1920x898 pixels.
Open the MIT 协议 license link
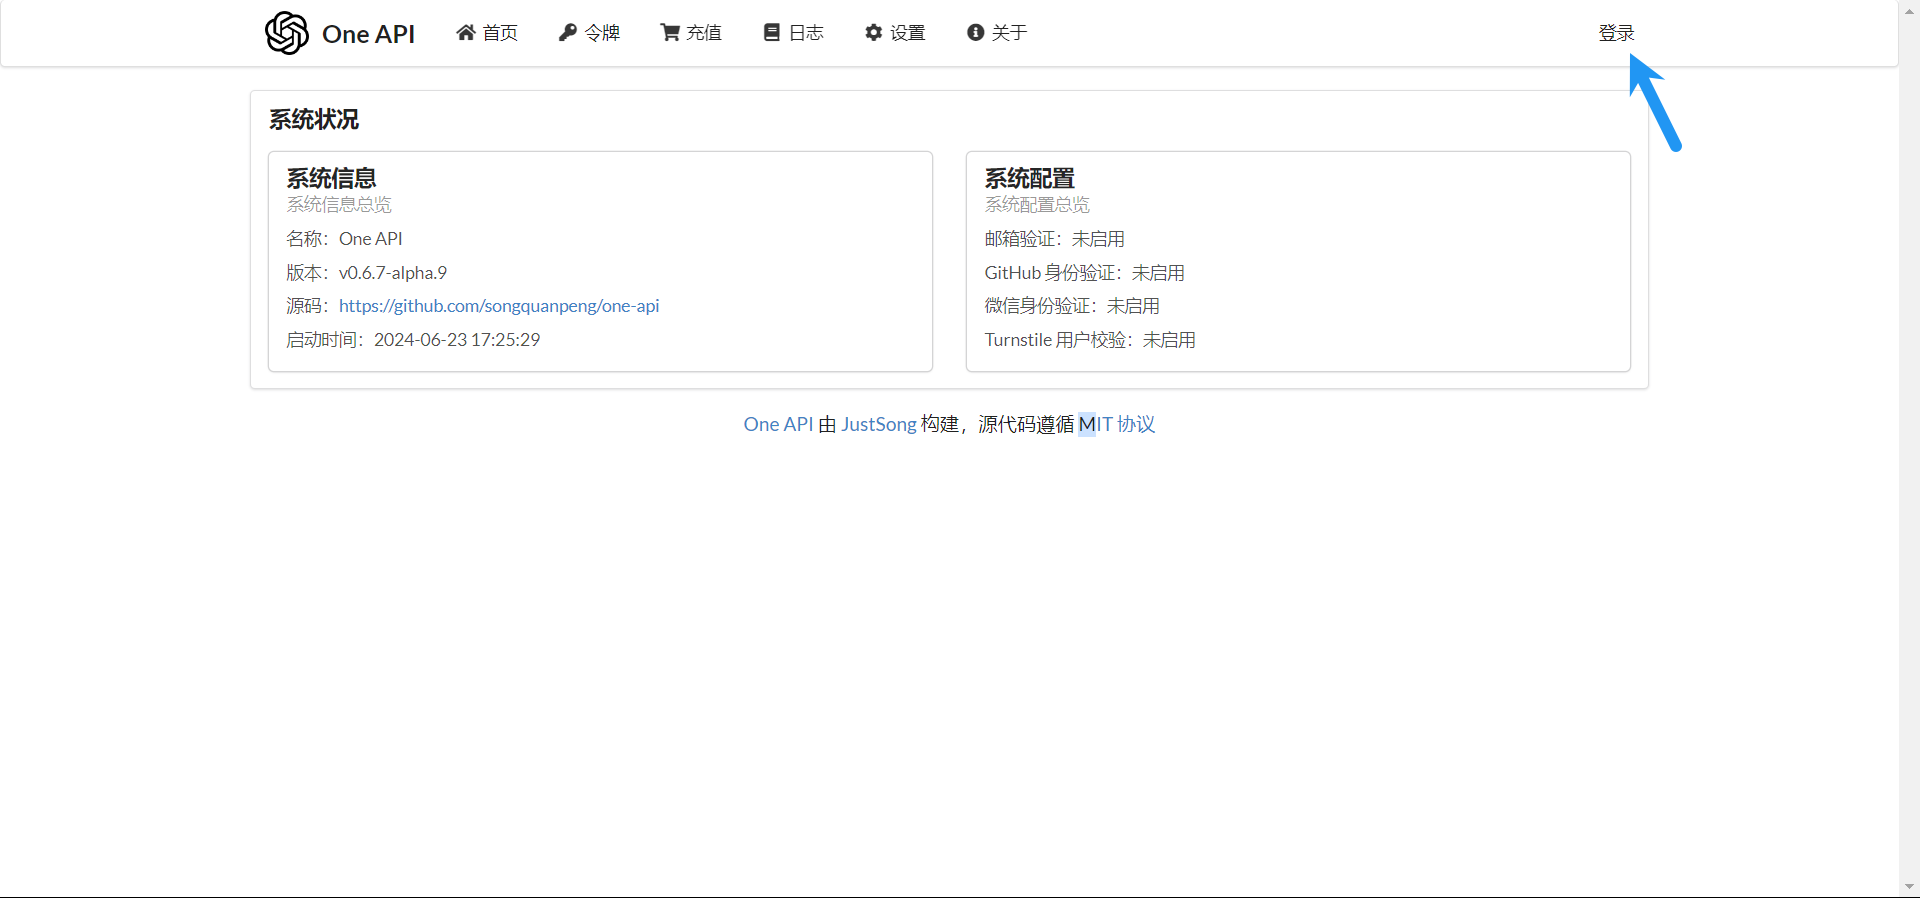coord(1117,424)
